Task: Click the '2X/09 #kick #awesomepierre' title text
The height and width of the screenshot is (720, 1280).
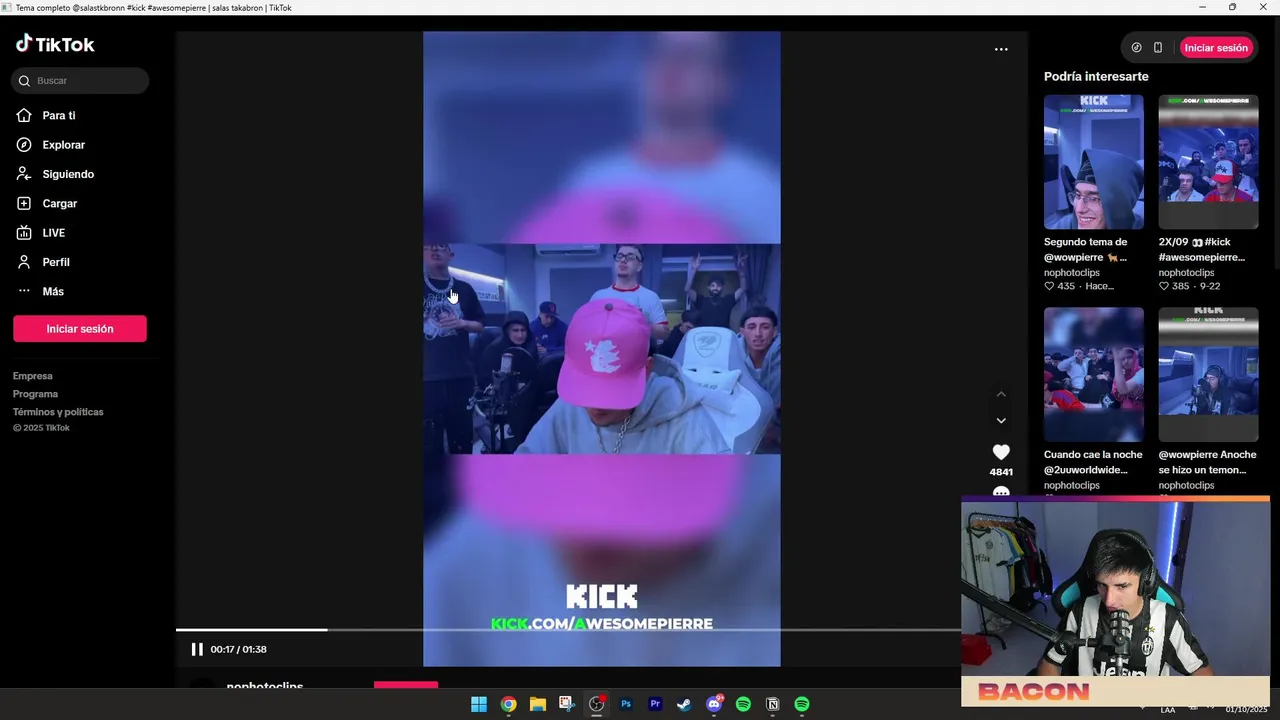Action: pyautogui.click(x=1202, y=249)
